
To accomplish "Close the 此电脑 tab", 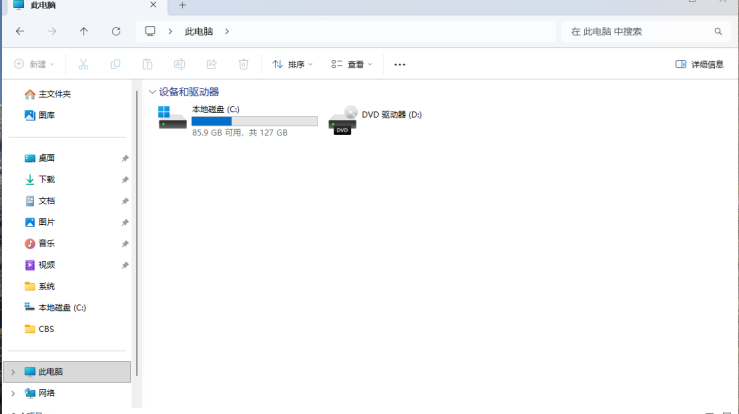I will [x=153, y=5].
